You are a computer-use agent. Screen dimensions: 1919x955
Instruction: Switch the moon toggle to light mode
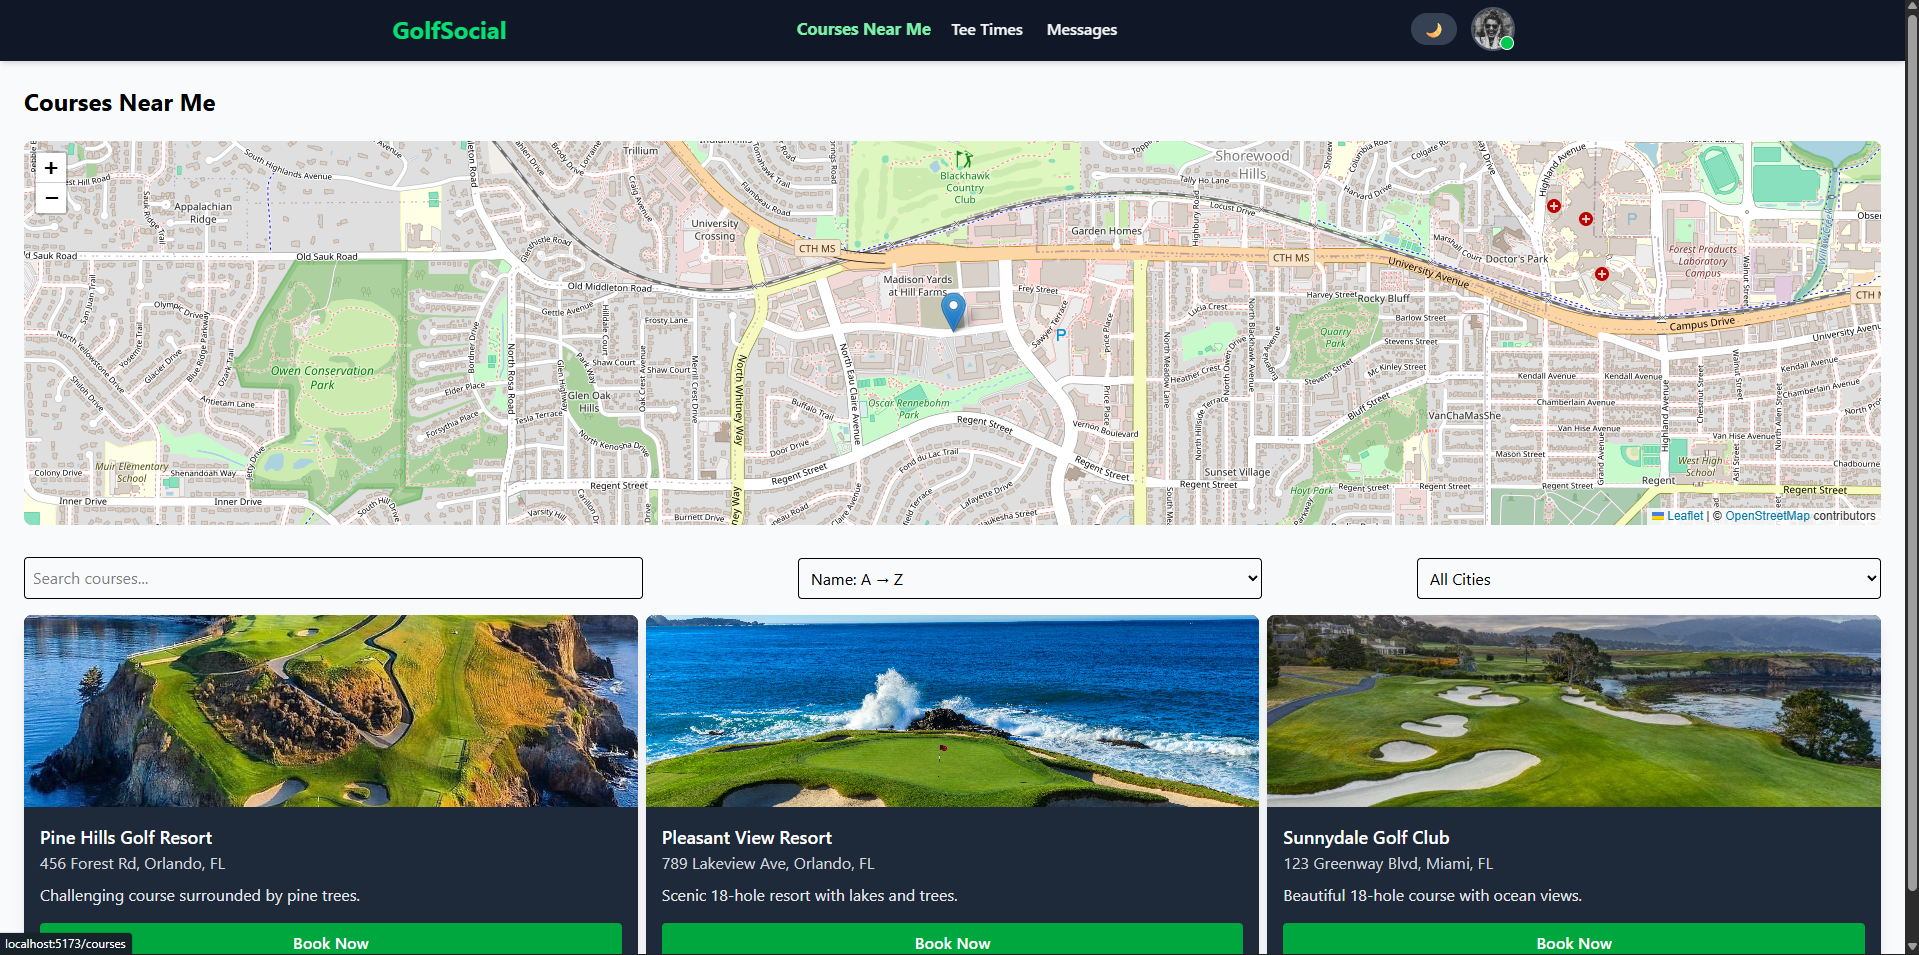1432,28
